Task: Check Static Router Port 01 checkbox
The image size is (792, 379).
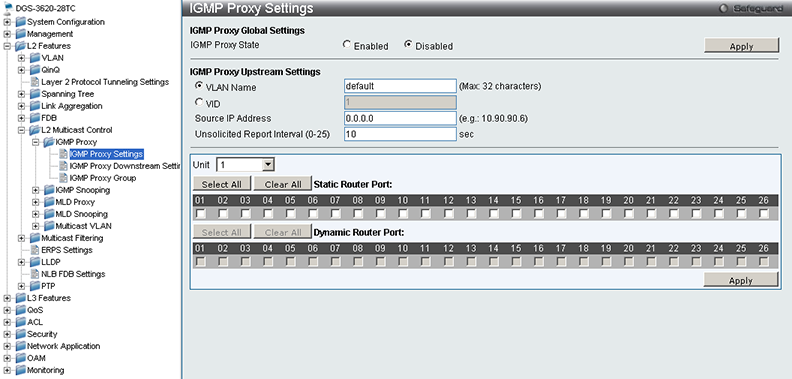Action: point(201,214)
